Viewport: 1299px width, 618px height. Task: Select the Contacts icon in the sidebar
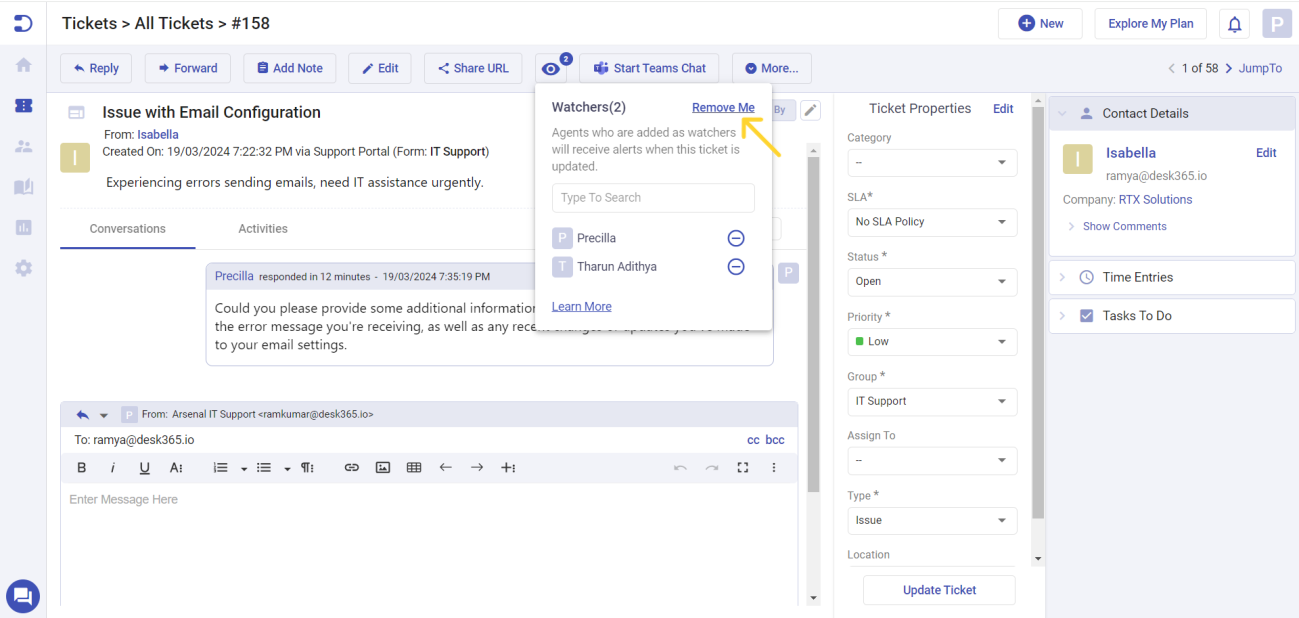click(x=22, y=146)
